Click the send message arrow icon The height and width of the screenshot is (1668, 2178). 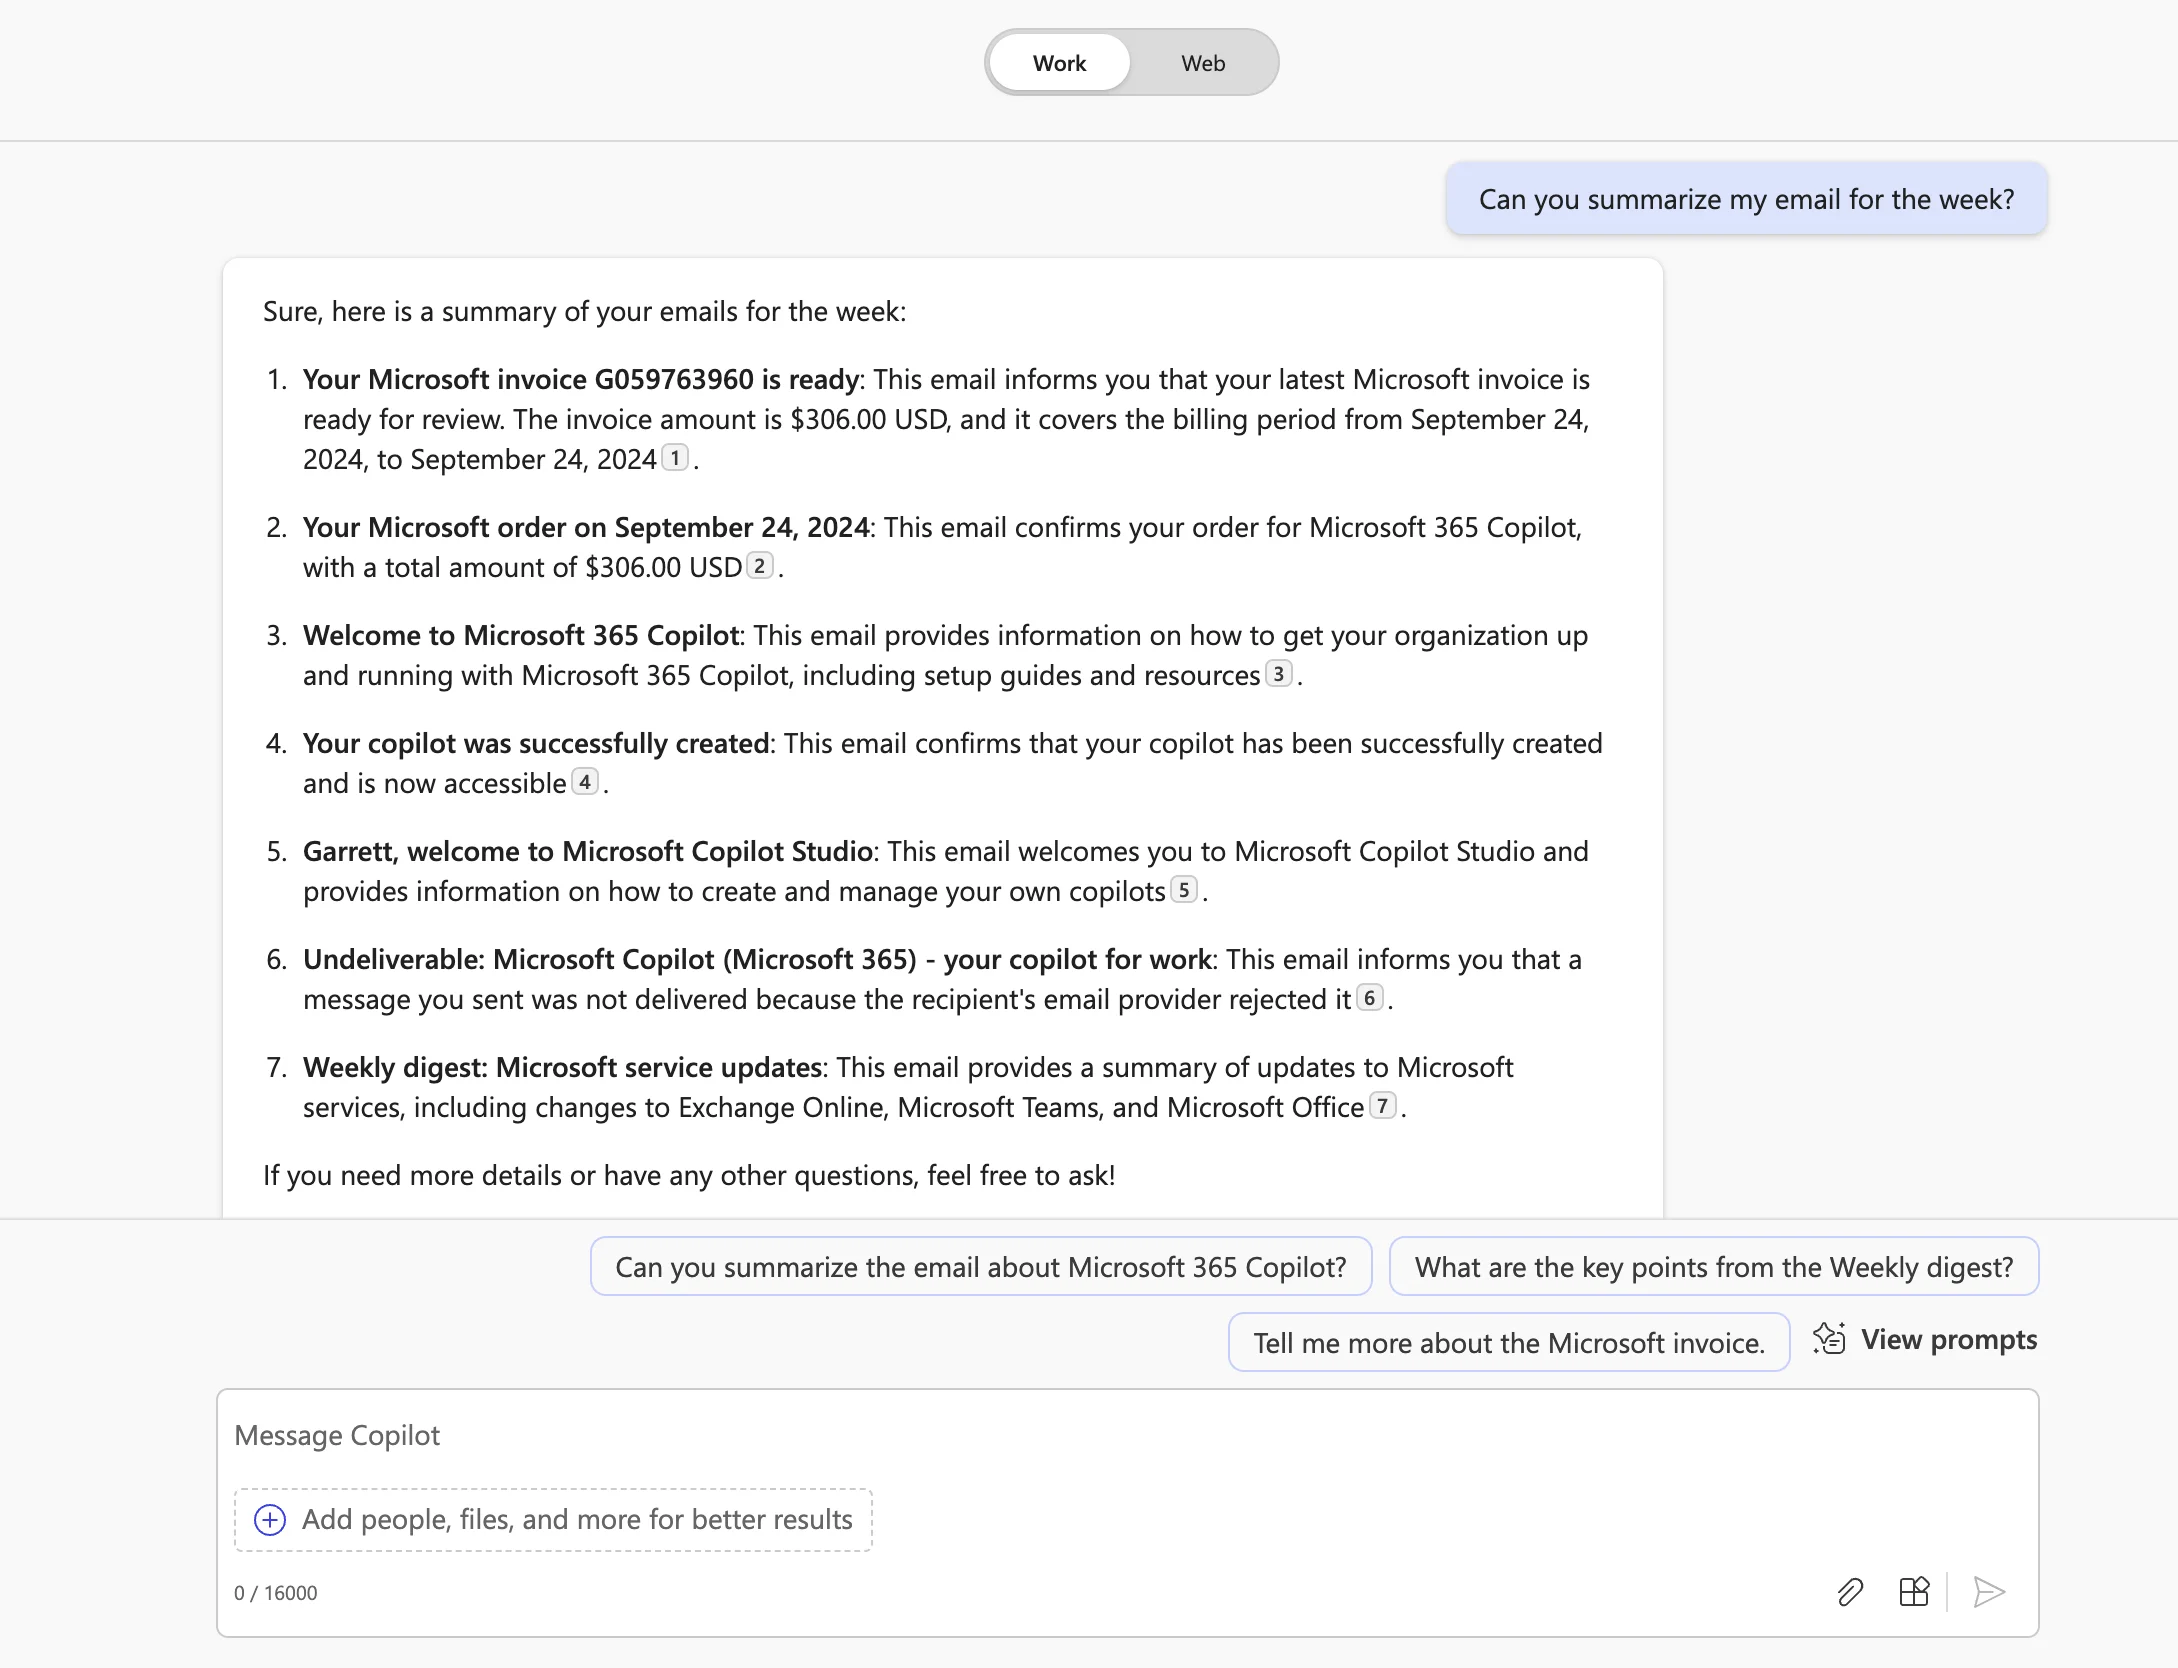coord(1988,1592)
